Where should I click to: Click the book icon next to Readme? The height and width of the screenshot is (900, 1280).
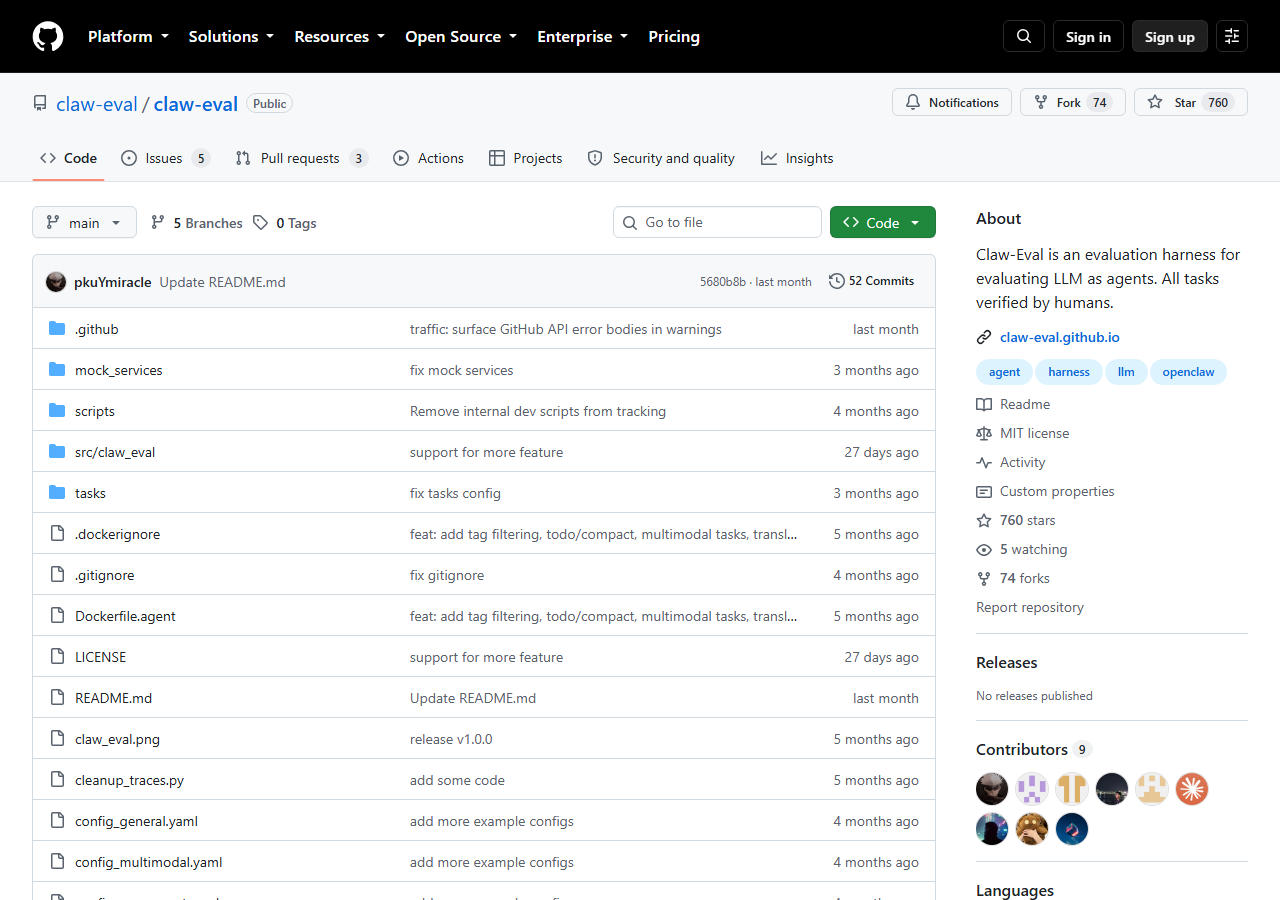point(984,405)
